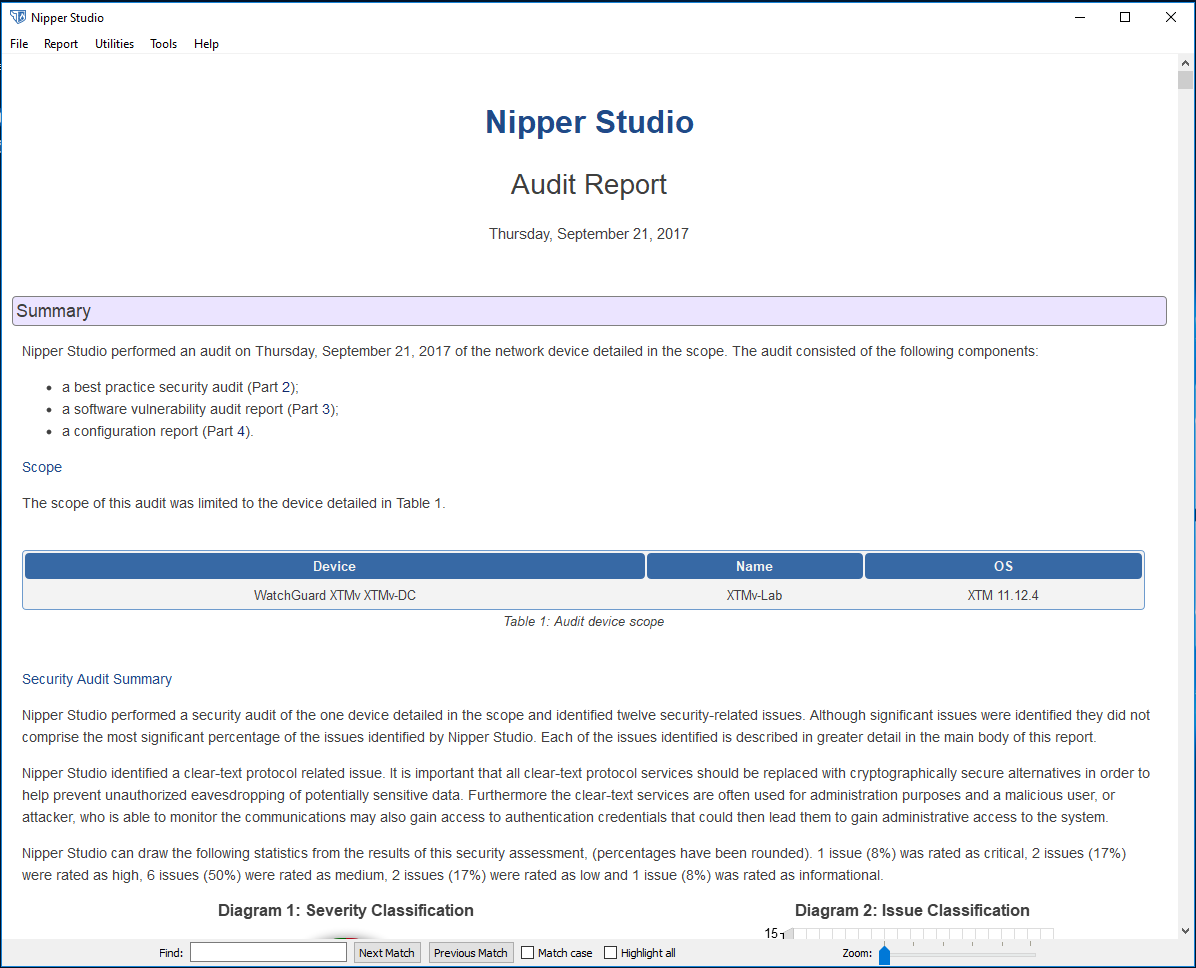
Task: Click the Zoom slider handle
Action: click(x=884, y=956)
